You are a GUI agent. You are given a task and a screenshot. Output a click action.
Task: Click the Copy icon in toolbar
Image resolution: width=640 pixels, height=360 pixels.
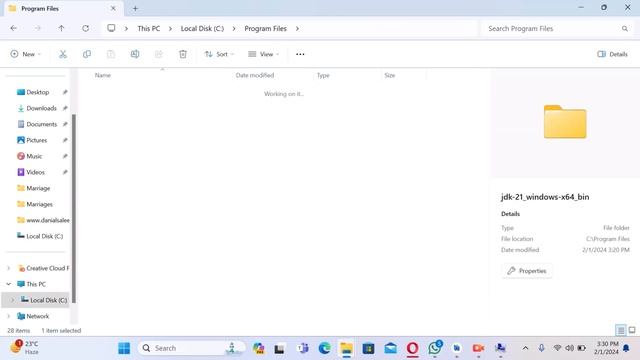pyautogui.click(x=87, y=54)
